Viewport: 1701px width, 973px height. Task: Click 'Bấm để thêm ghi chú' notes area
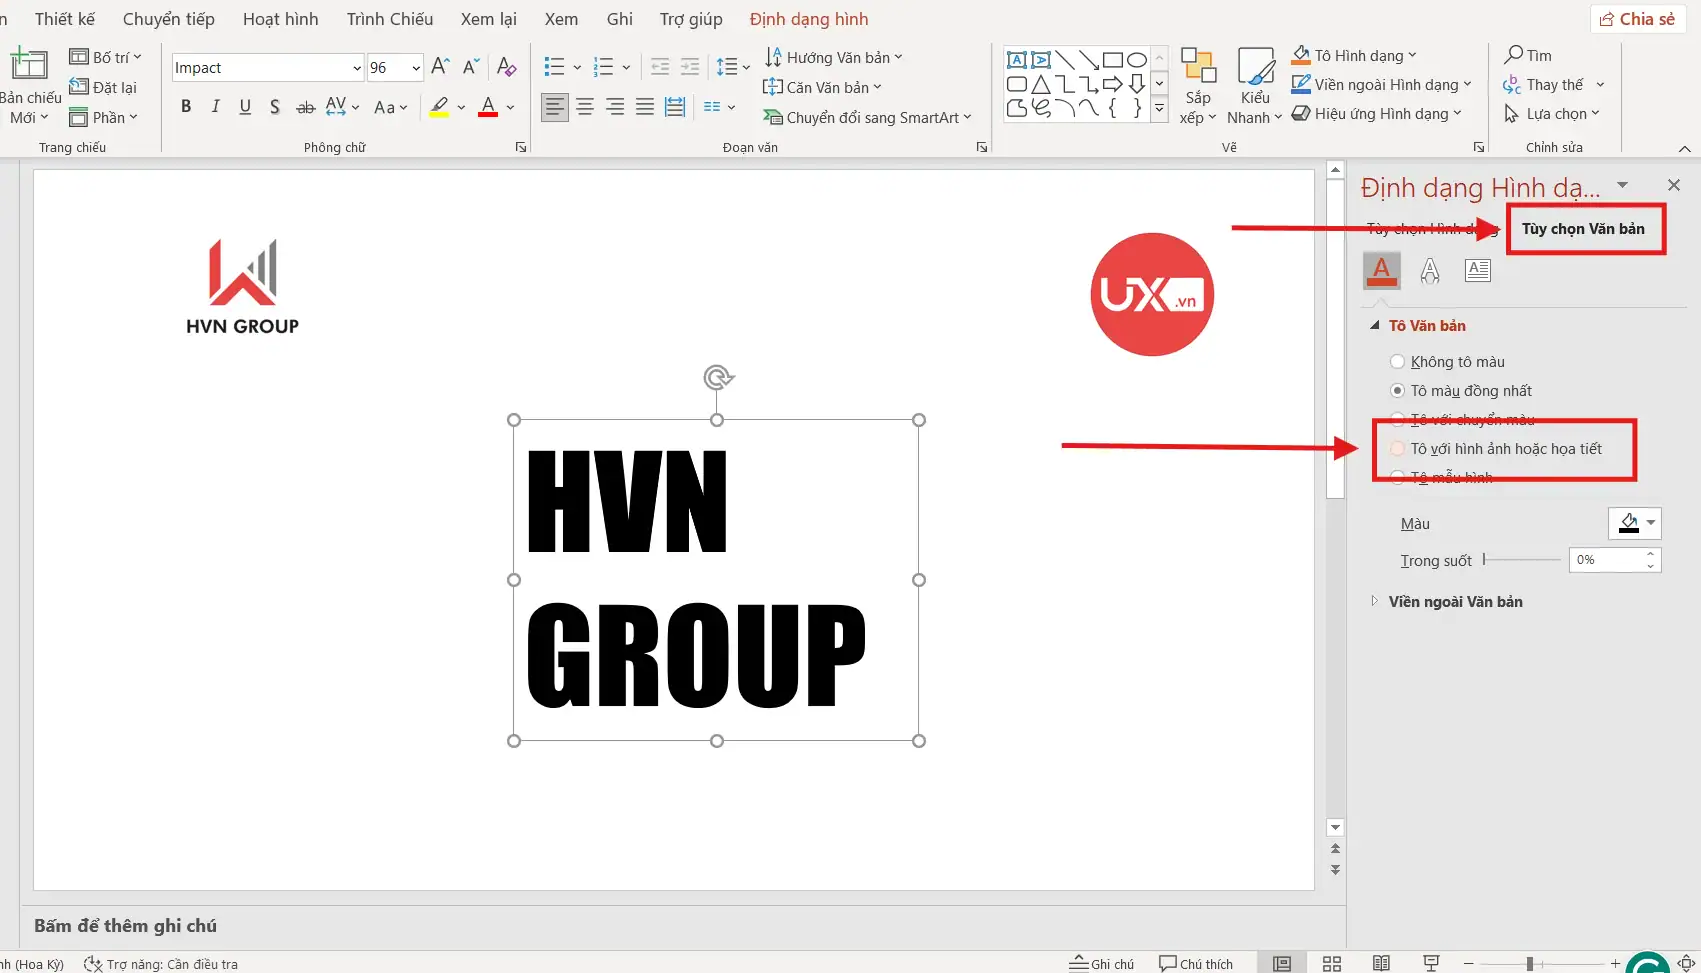(x=126, y=924)
